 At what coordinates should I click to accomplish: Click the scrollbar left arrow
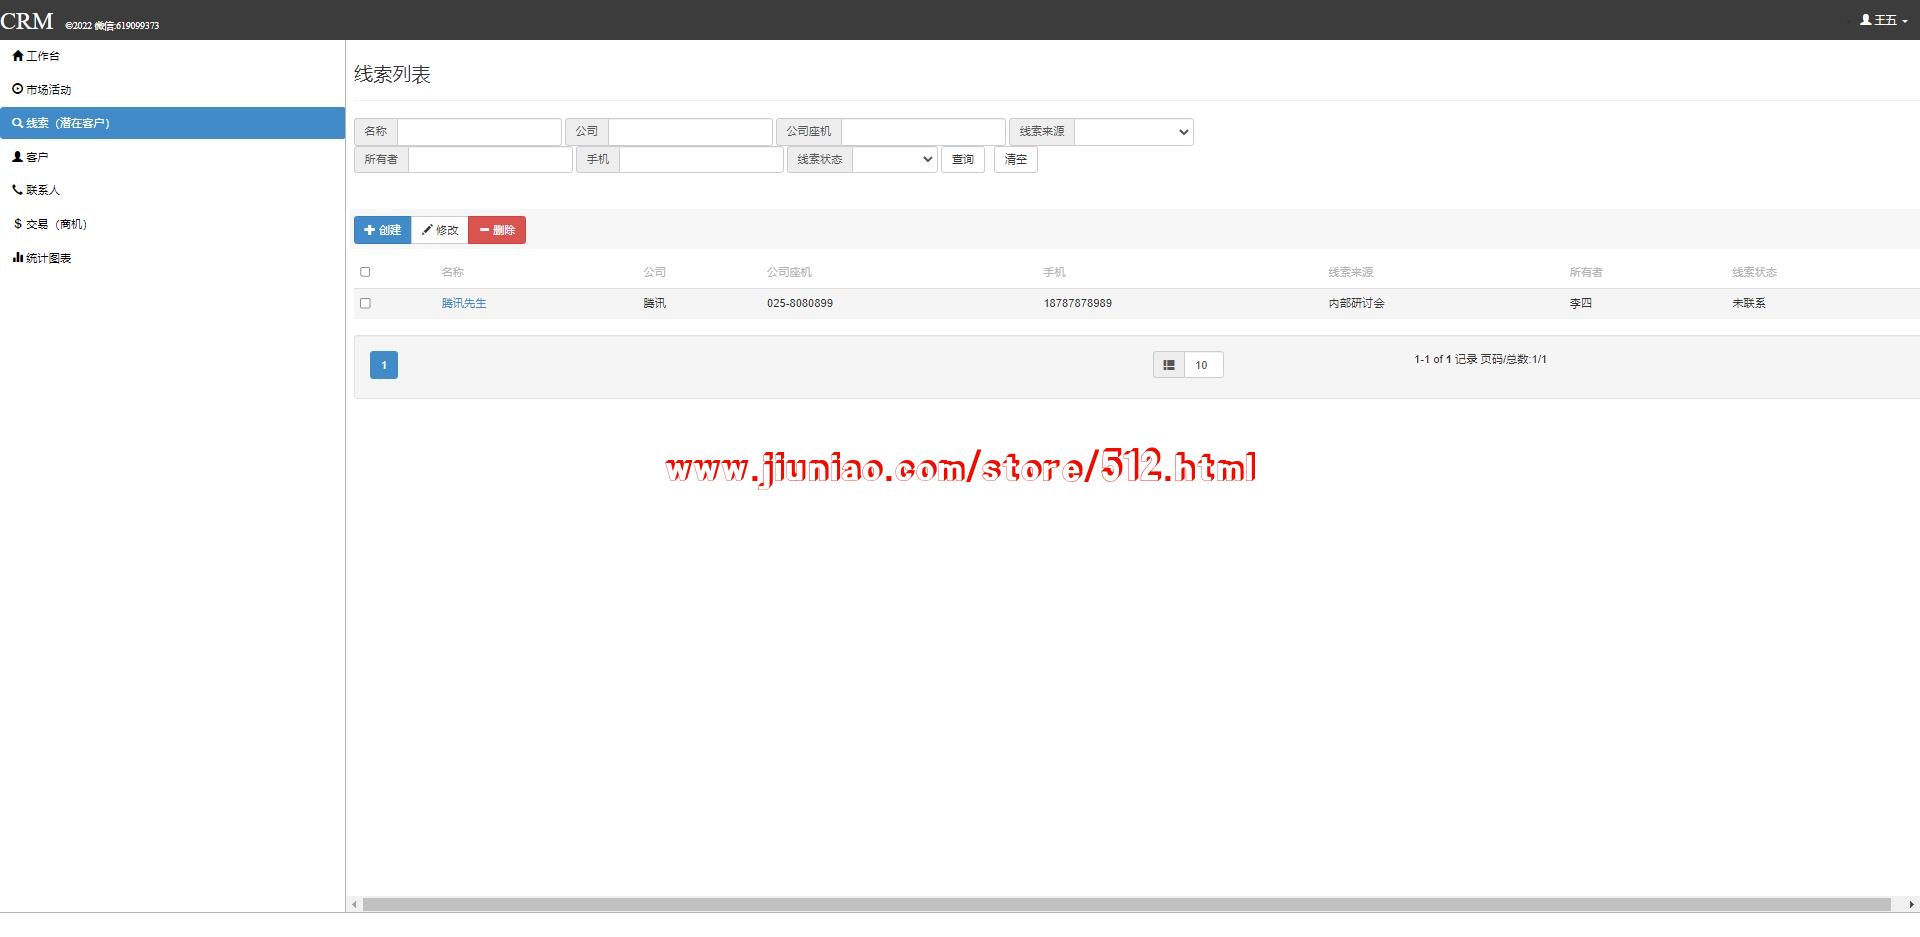[354, 905]
